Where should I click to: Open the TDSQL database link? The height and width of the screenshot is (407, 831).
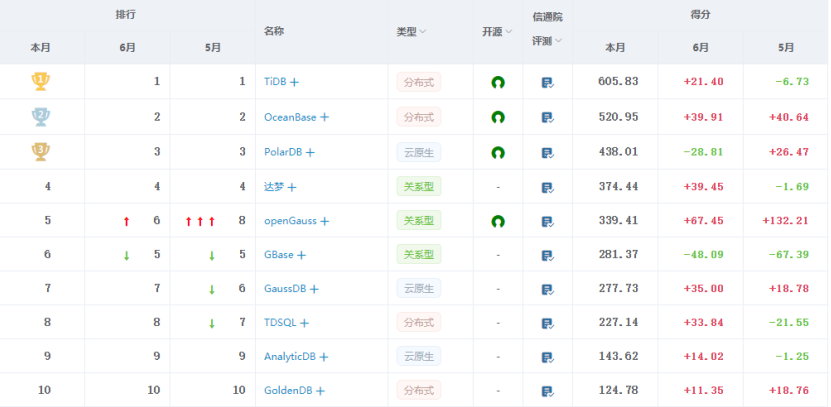(x=280, y=323)
